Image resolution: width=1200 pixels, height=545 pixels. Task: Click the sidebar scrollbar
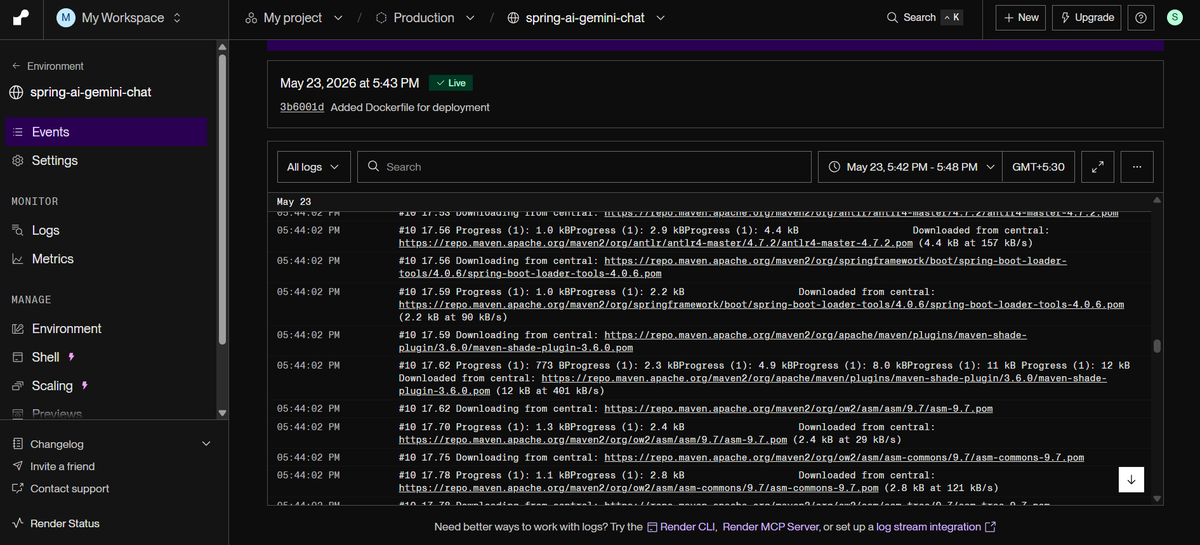pyautogui.click(x=222, y=200)
